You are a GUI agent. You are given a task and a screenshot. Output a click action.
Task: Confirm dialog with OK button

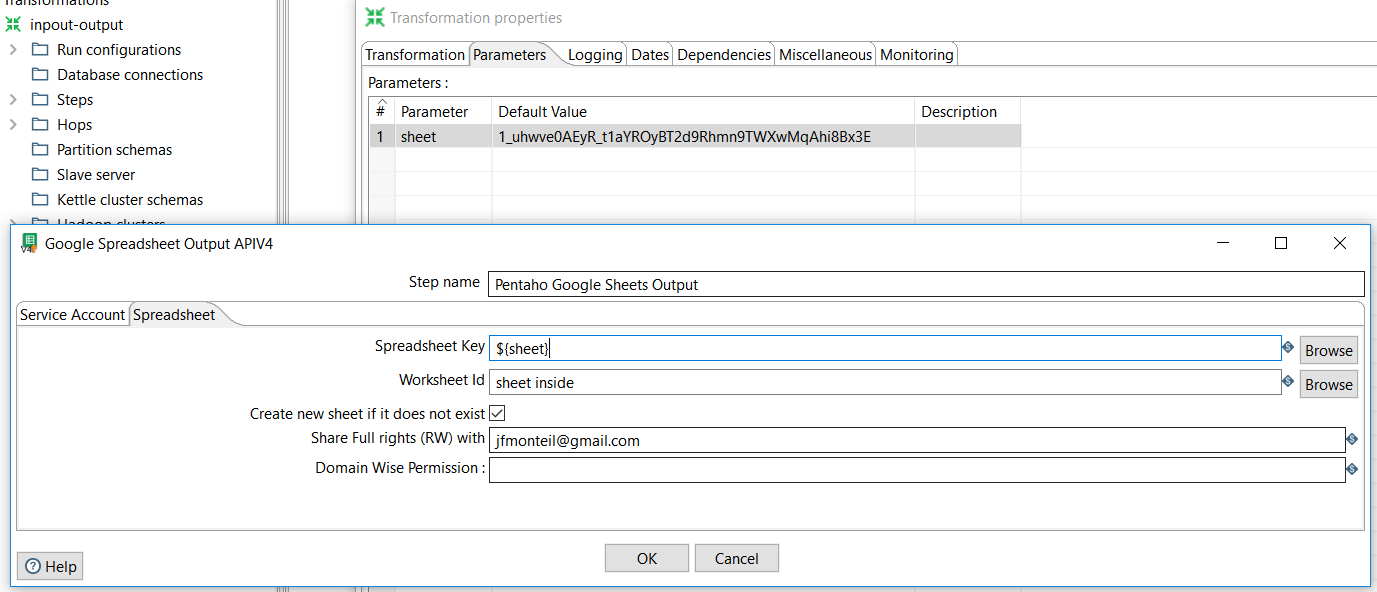click(647, 558)
